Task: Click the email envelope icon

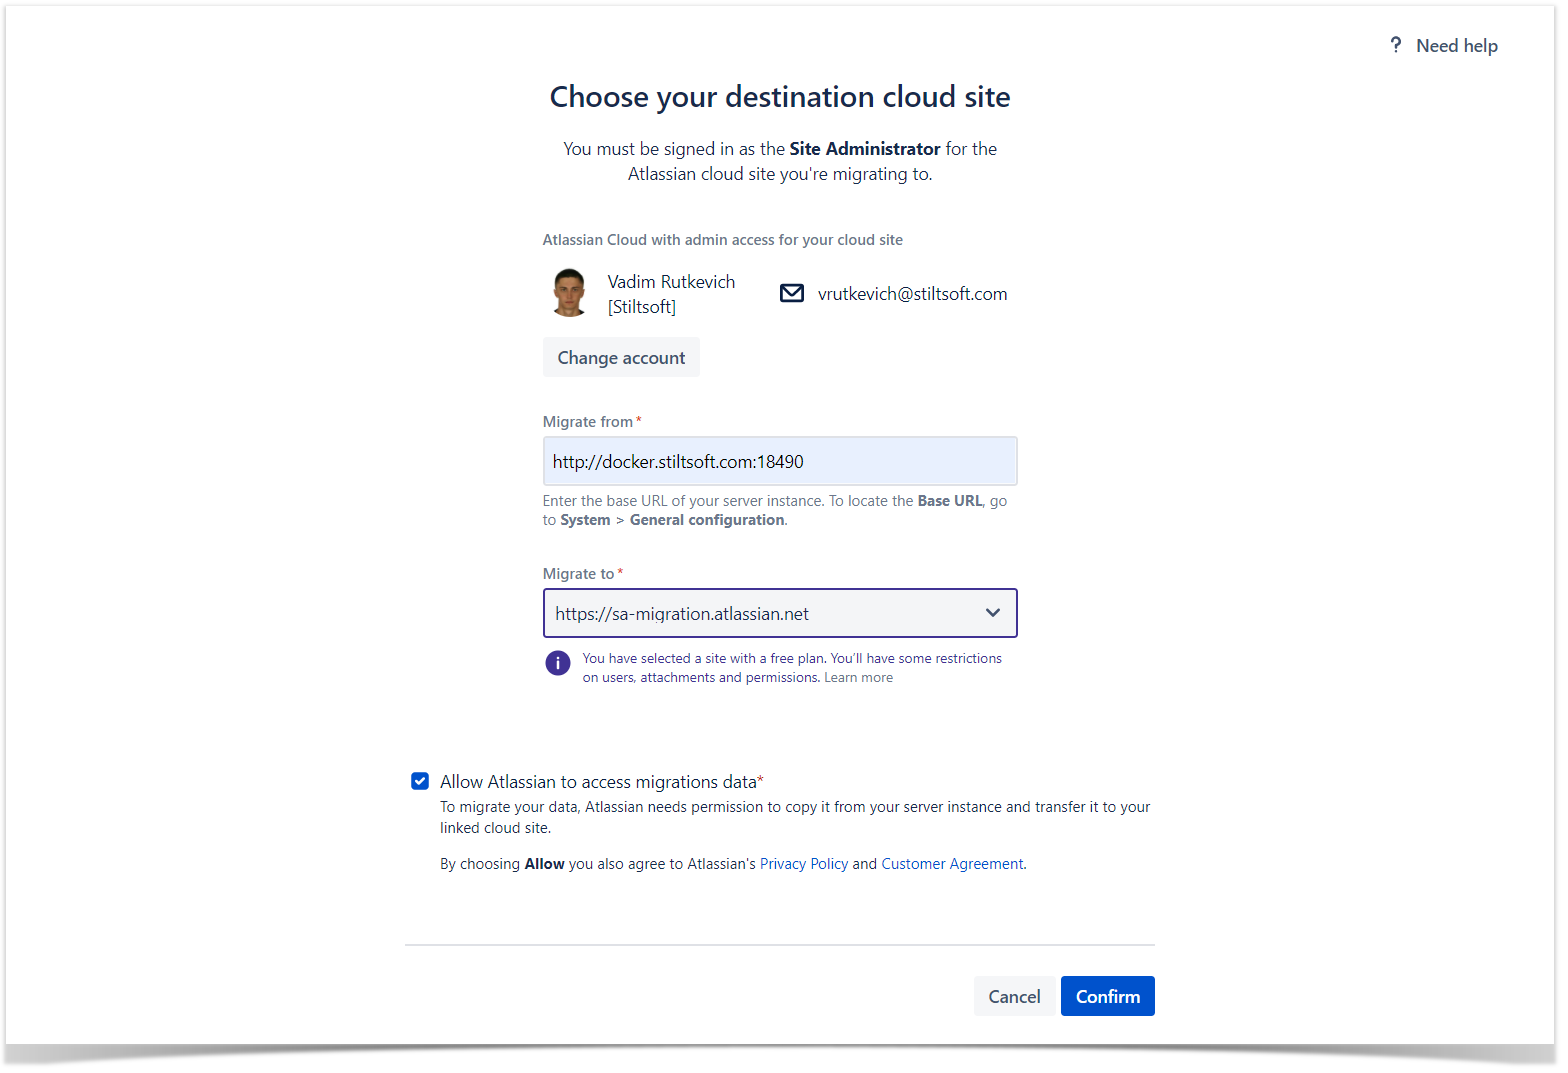Action: (x=791, y=293)
